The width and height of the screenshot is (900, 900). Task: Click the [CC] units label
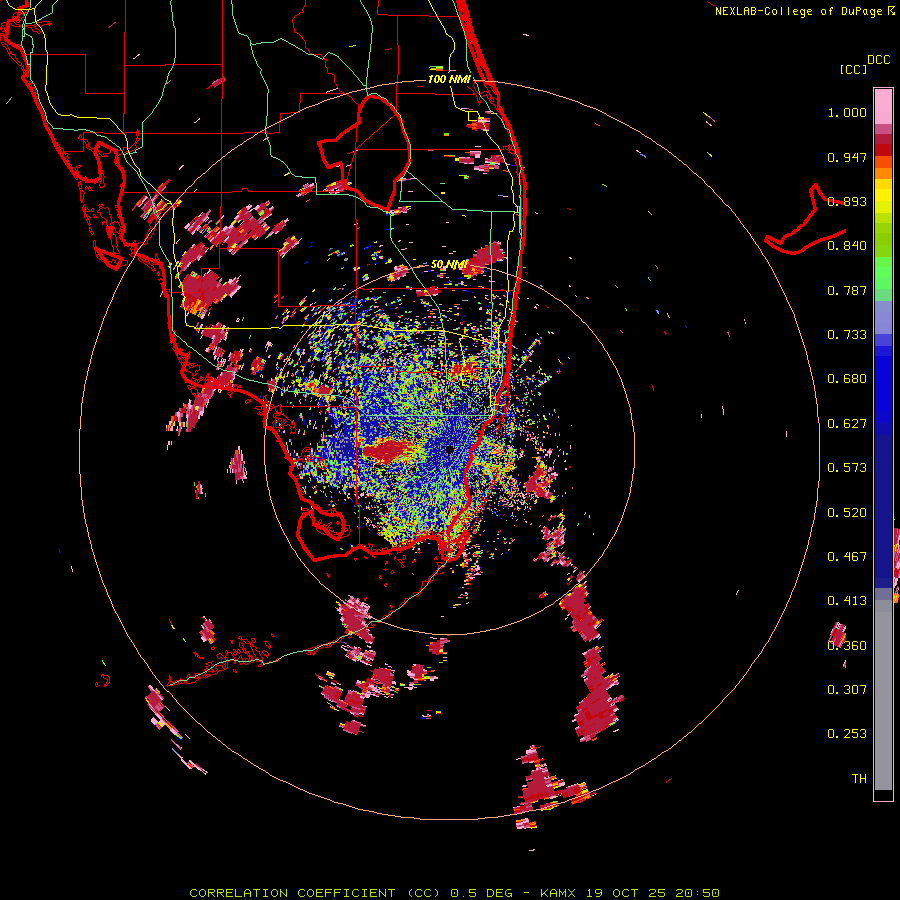click(x=853, y=69)
